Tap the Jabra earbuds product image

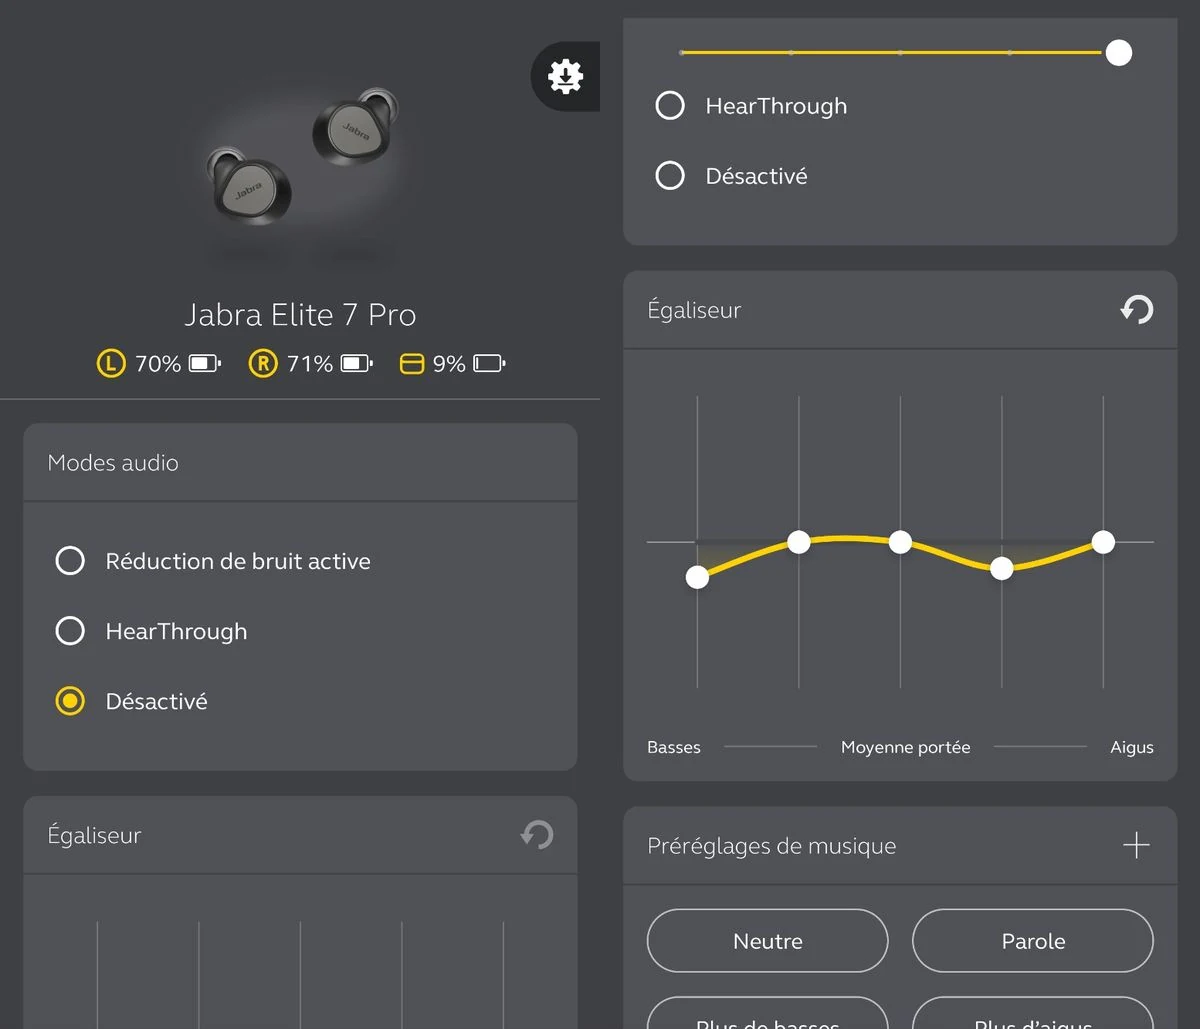pos(300,158)
